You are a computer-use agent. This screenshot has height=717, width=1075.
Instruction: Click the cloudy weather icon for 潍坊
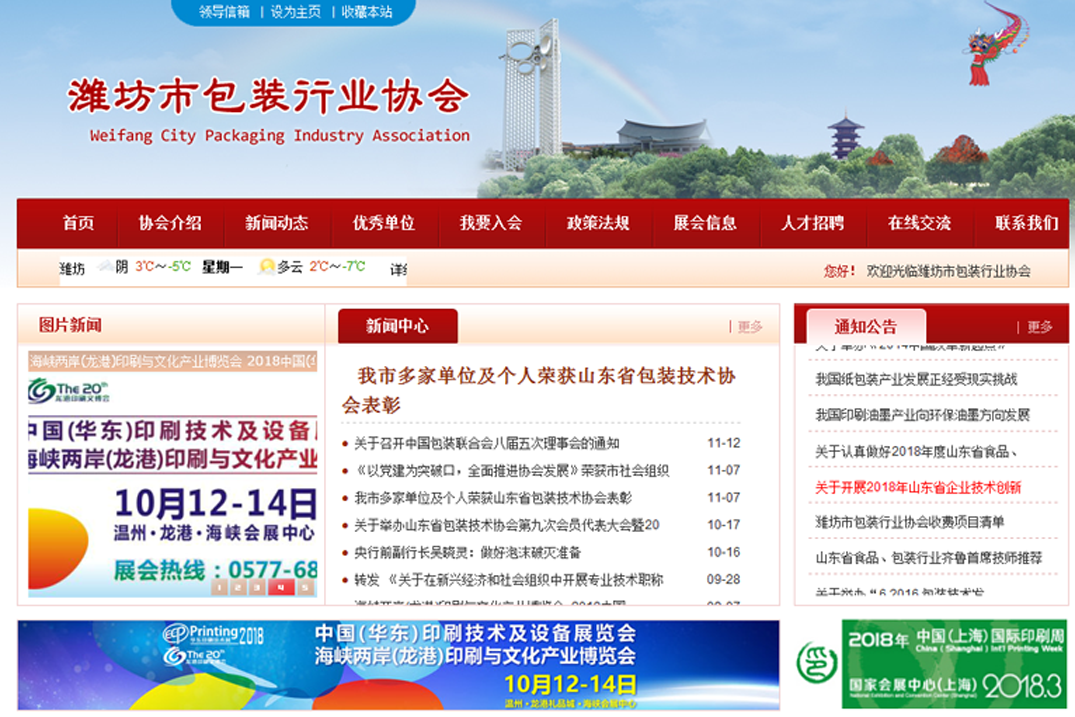click(105, 266)
